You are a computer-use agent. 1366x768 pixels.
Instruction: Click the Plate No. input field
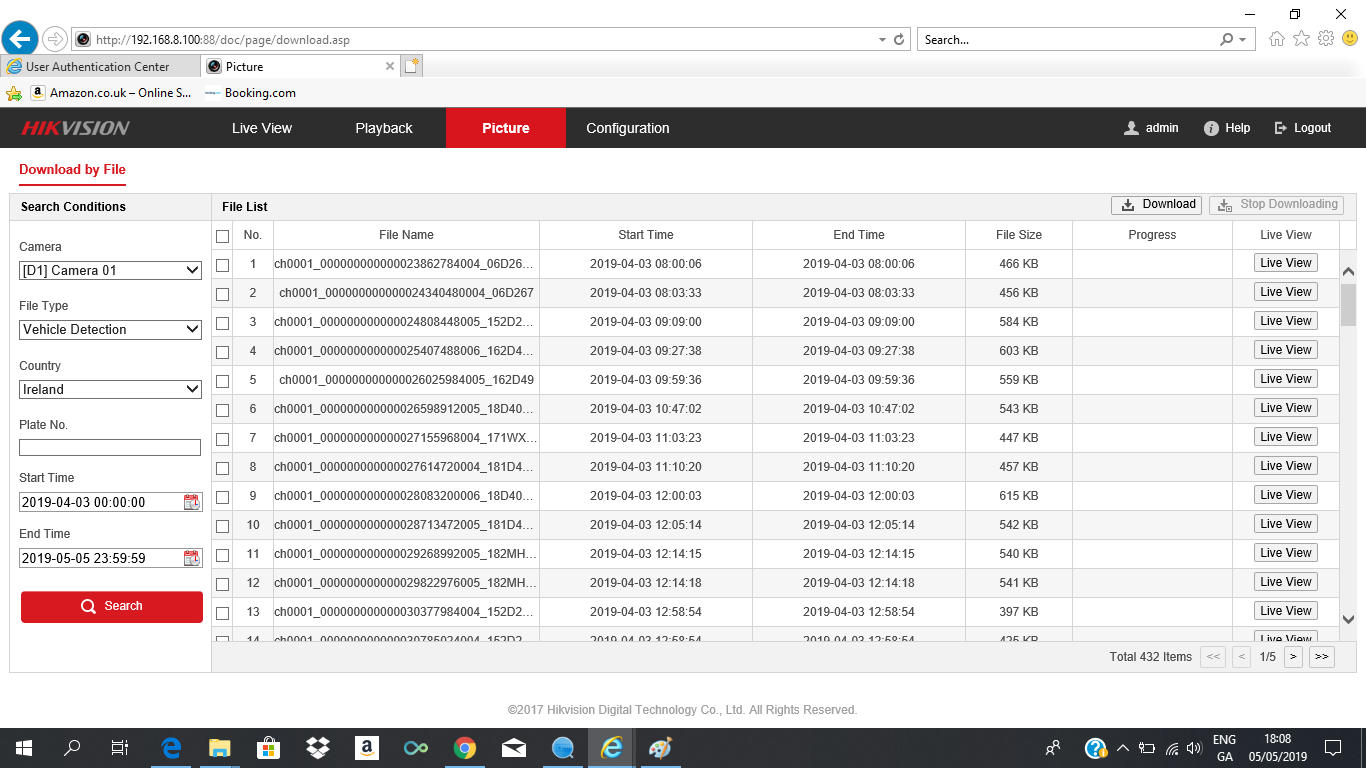tap(110, 447)
